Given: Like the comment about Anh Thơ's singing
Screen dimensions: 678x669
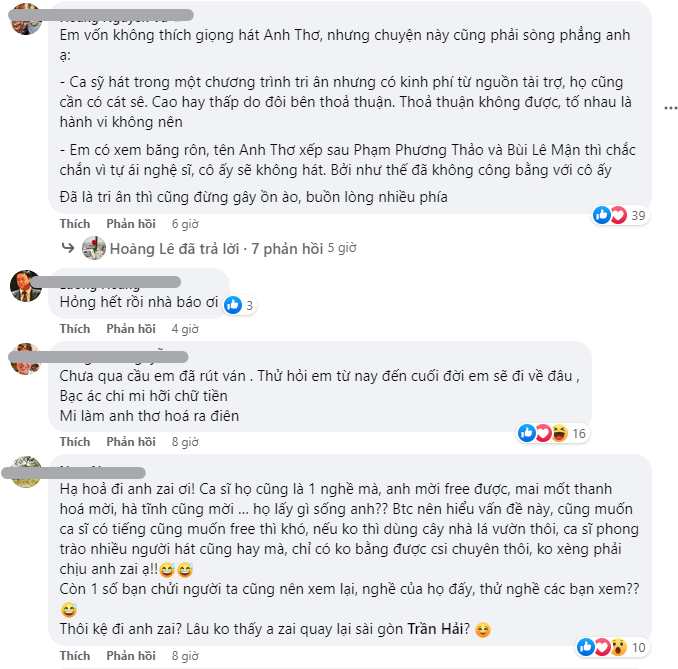Looking at the screenshot, I should (x=74, y=223).
